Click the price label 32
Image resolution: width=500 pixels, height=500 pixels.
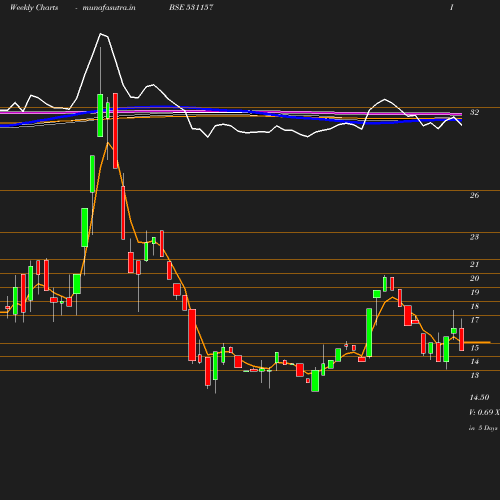click(474, 112)
